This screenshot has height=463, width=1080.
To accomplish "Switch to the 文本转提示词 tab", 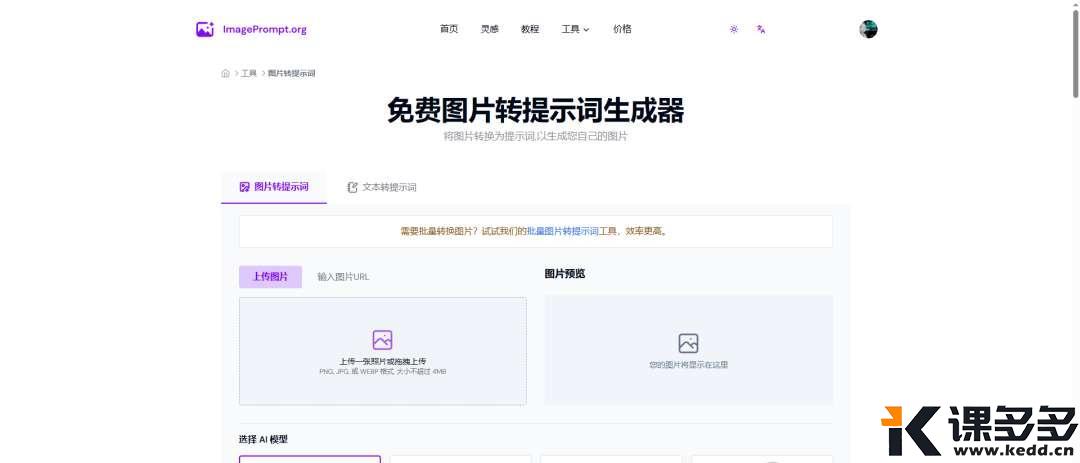I will (x=382, y=187).
